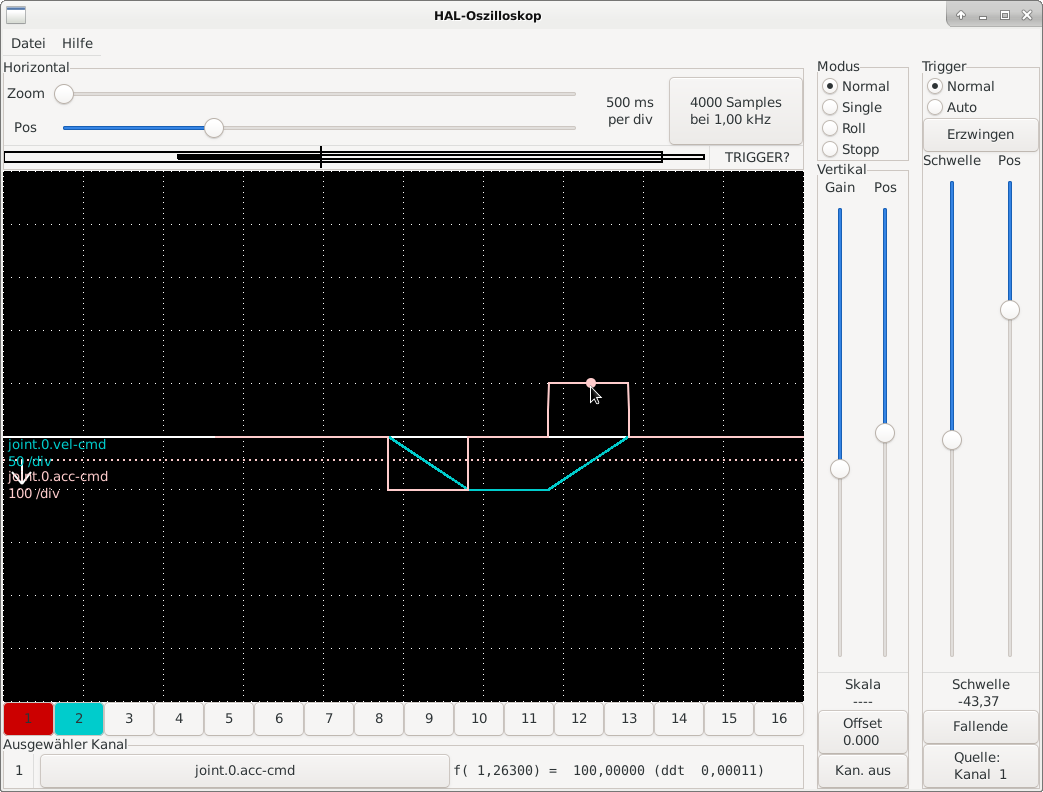Open the Datei menu
The width and height of the screenshot is (1043, 792).
click(28, 43)
